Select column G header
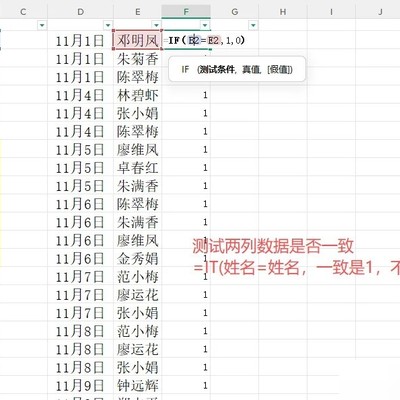Viewport: 400px width, 400px height. [x=235, y=12]
